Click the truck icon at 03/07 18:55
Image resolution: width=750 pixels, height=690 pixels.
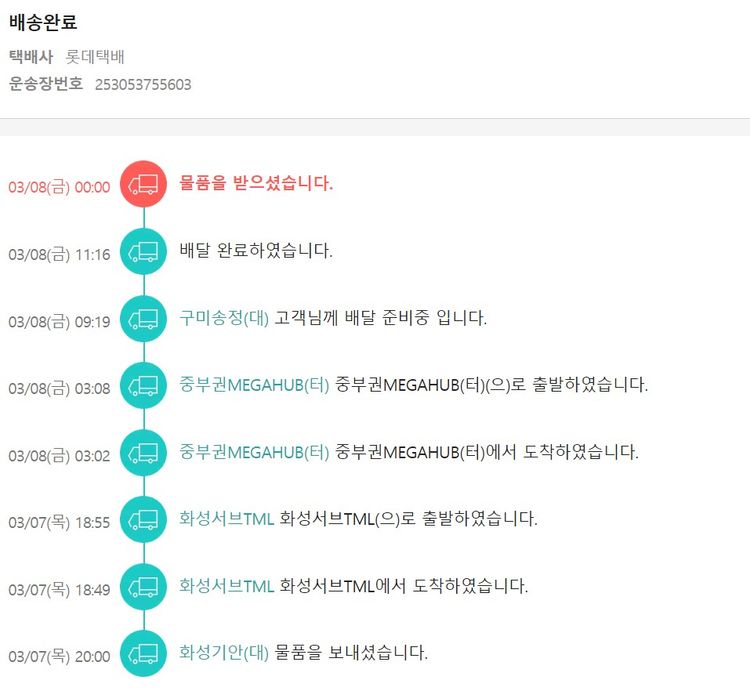[144, 519]
